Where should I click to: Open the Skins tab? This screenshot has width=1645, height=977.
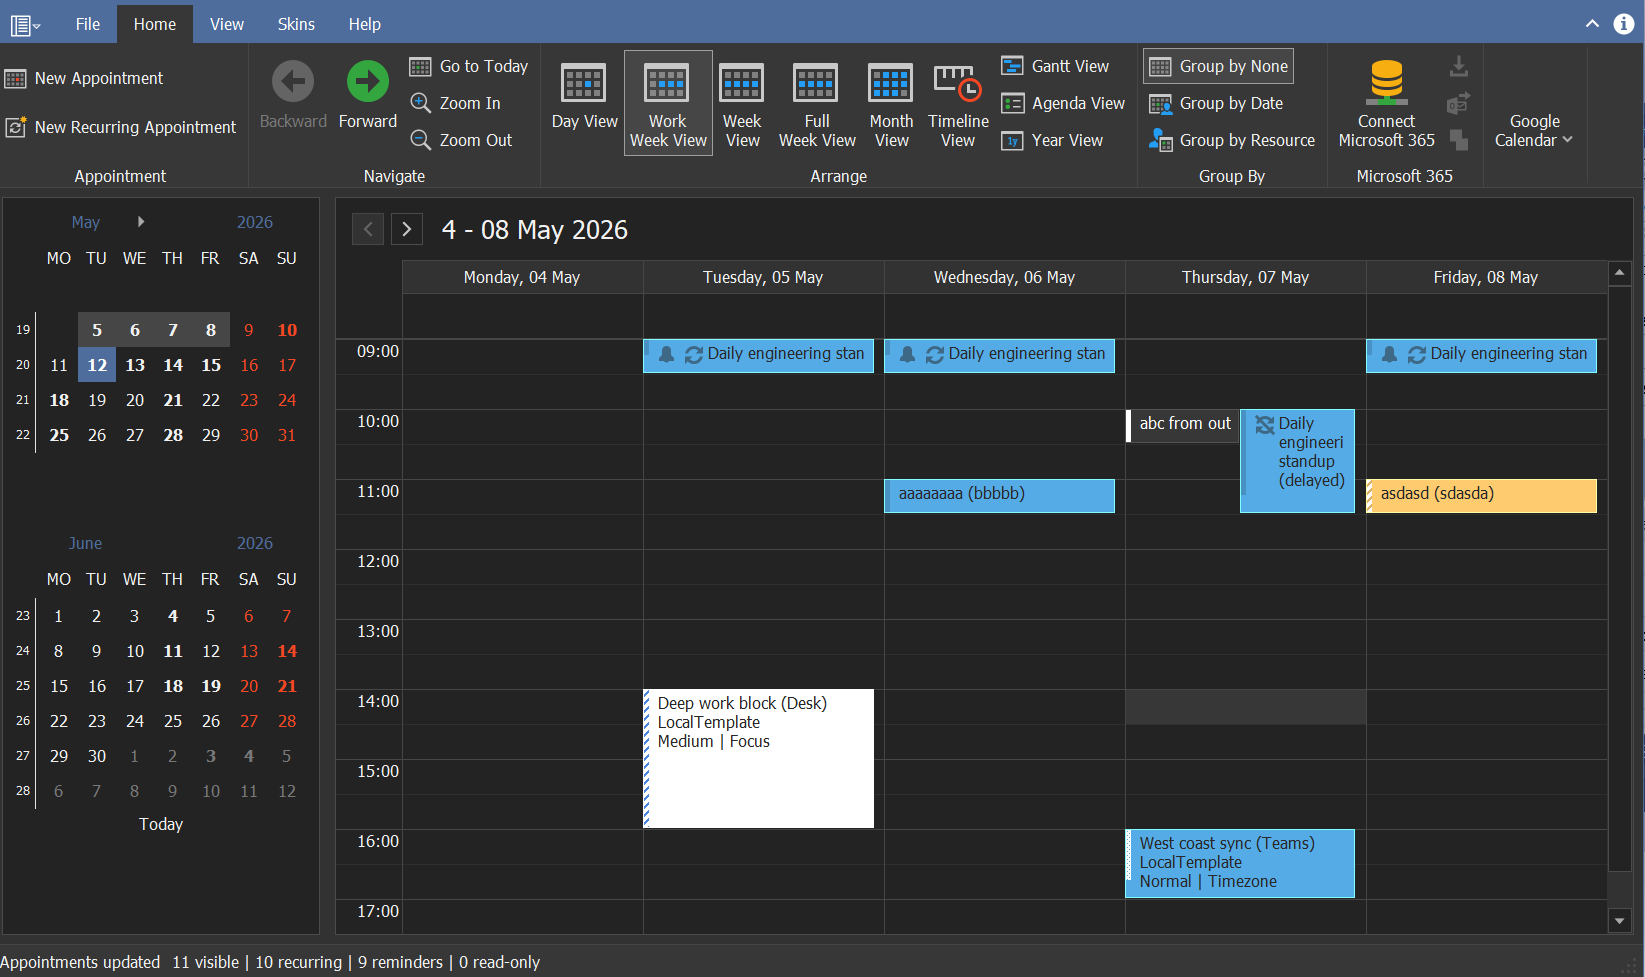296,24
